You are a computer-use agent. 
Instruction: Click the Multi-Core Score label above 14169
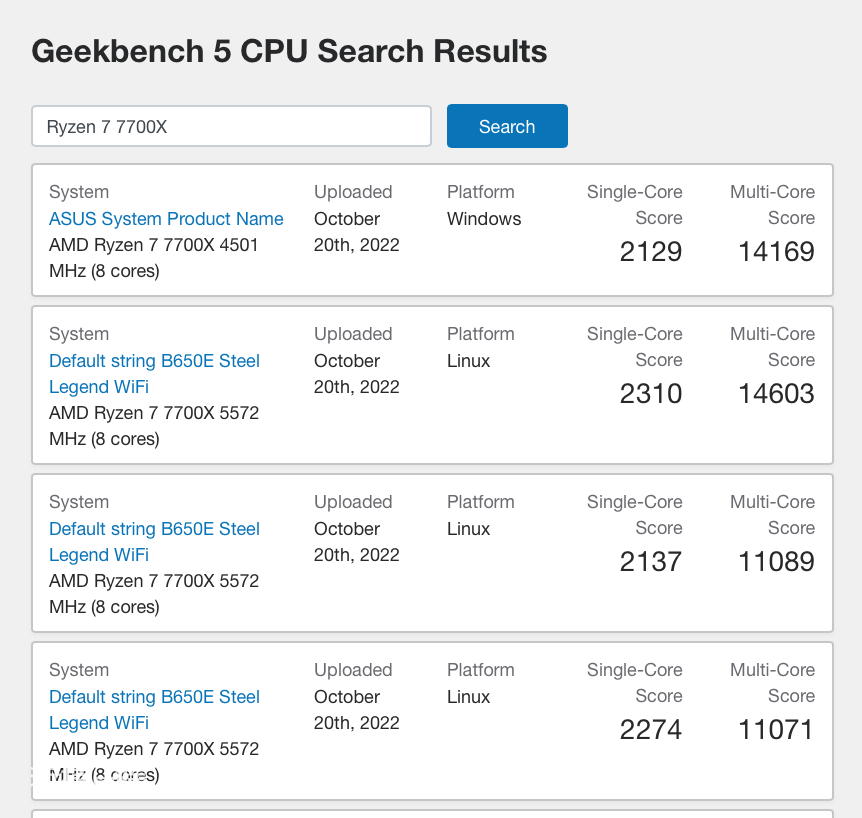click(x=772, y=204)
